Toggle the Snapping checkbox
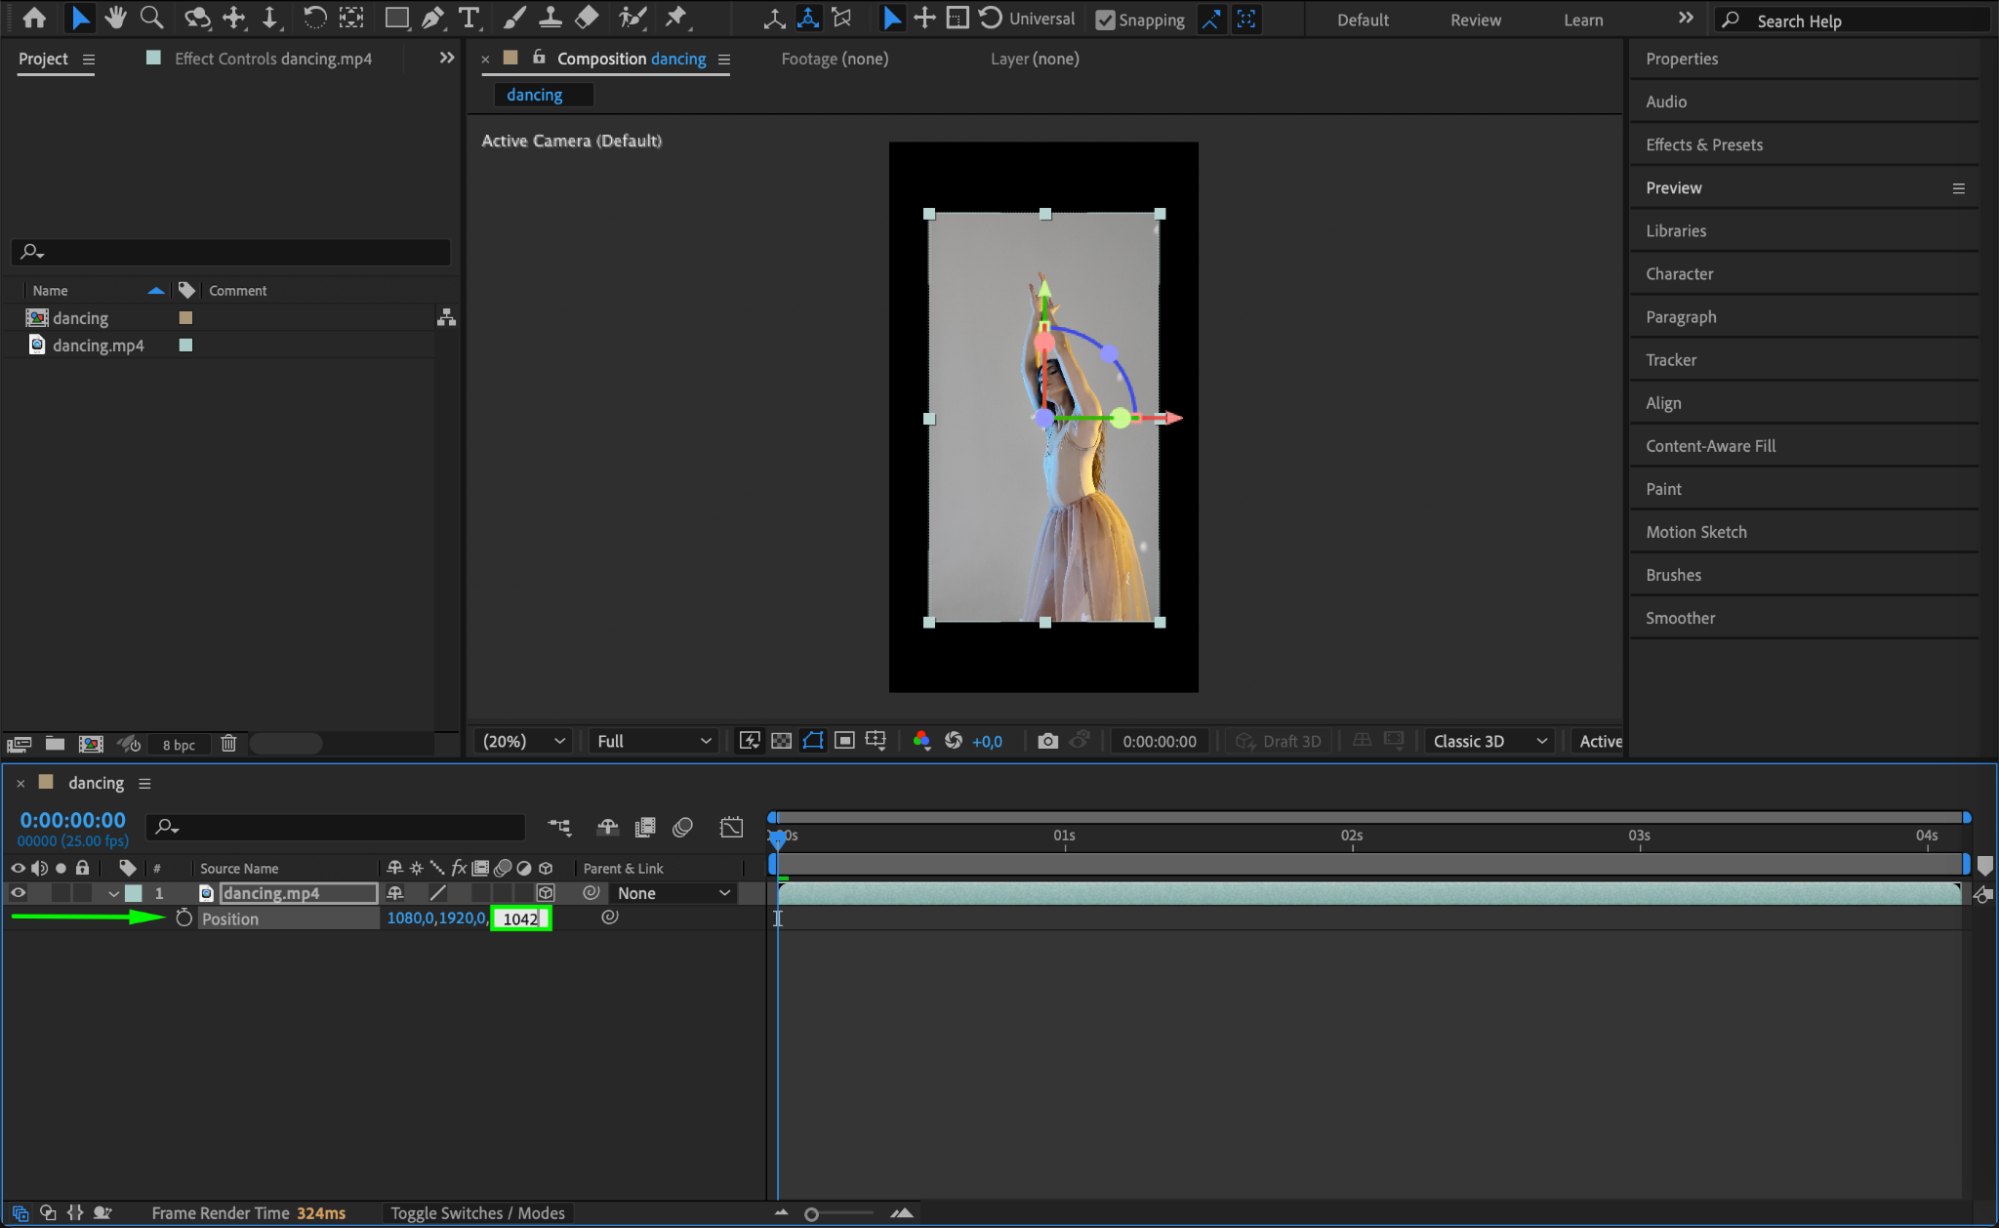 (x=1105, y=20)
